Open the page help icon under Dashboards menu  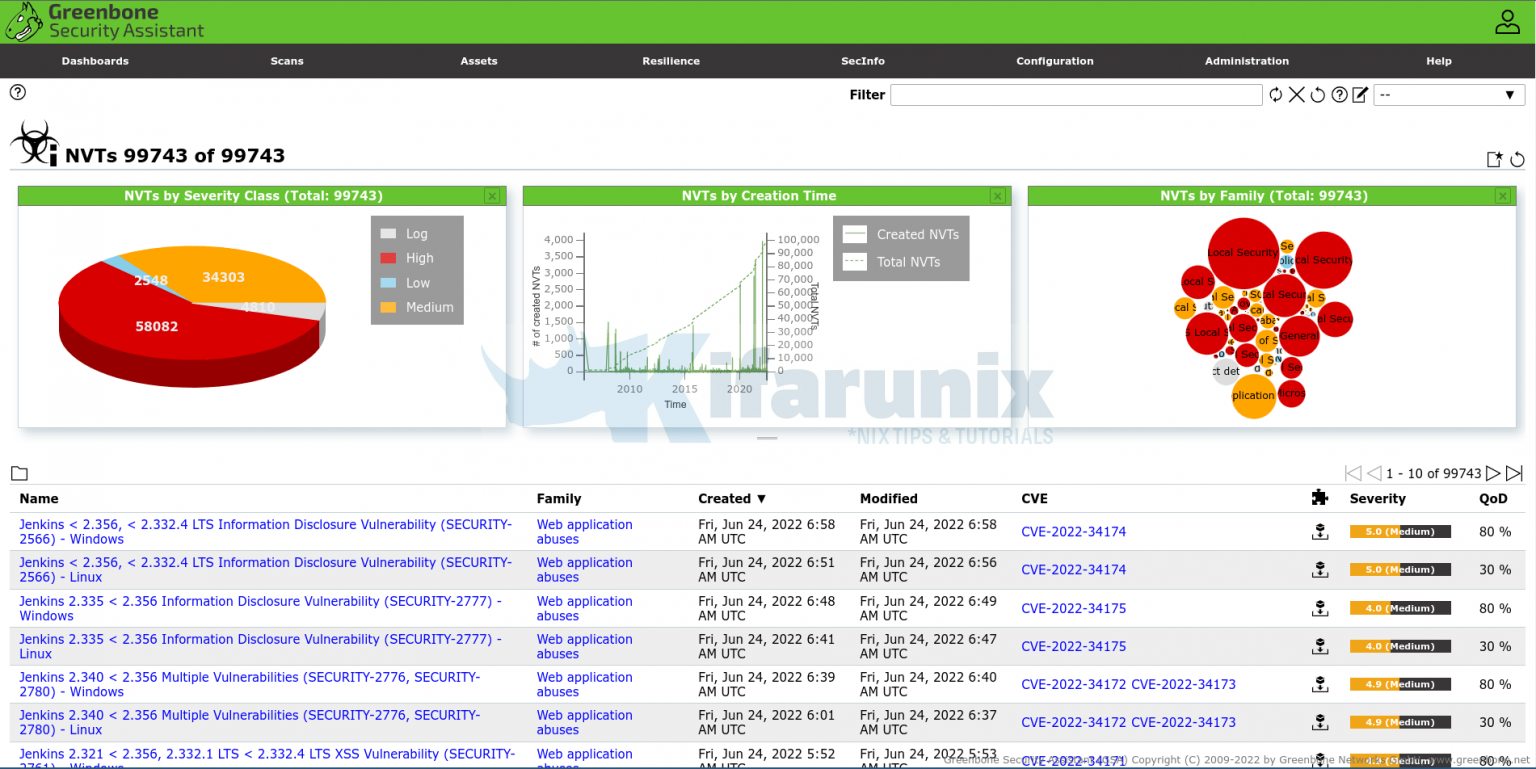click(x=18, y=92)
